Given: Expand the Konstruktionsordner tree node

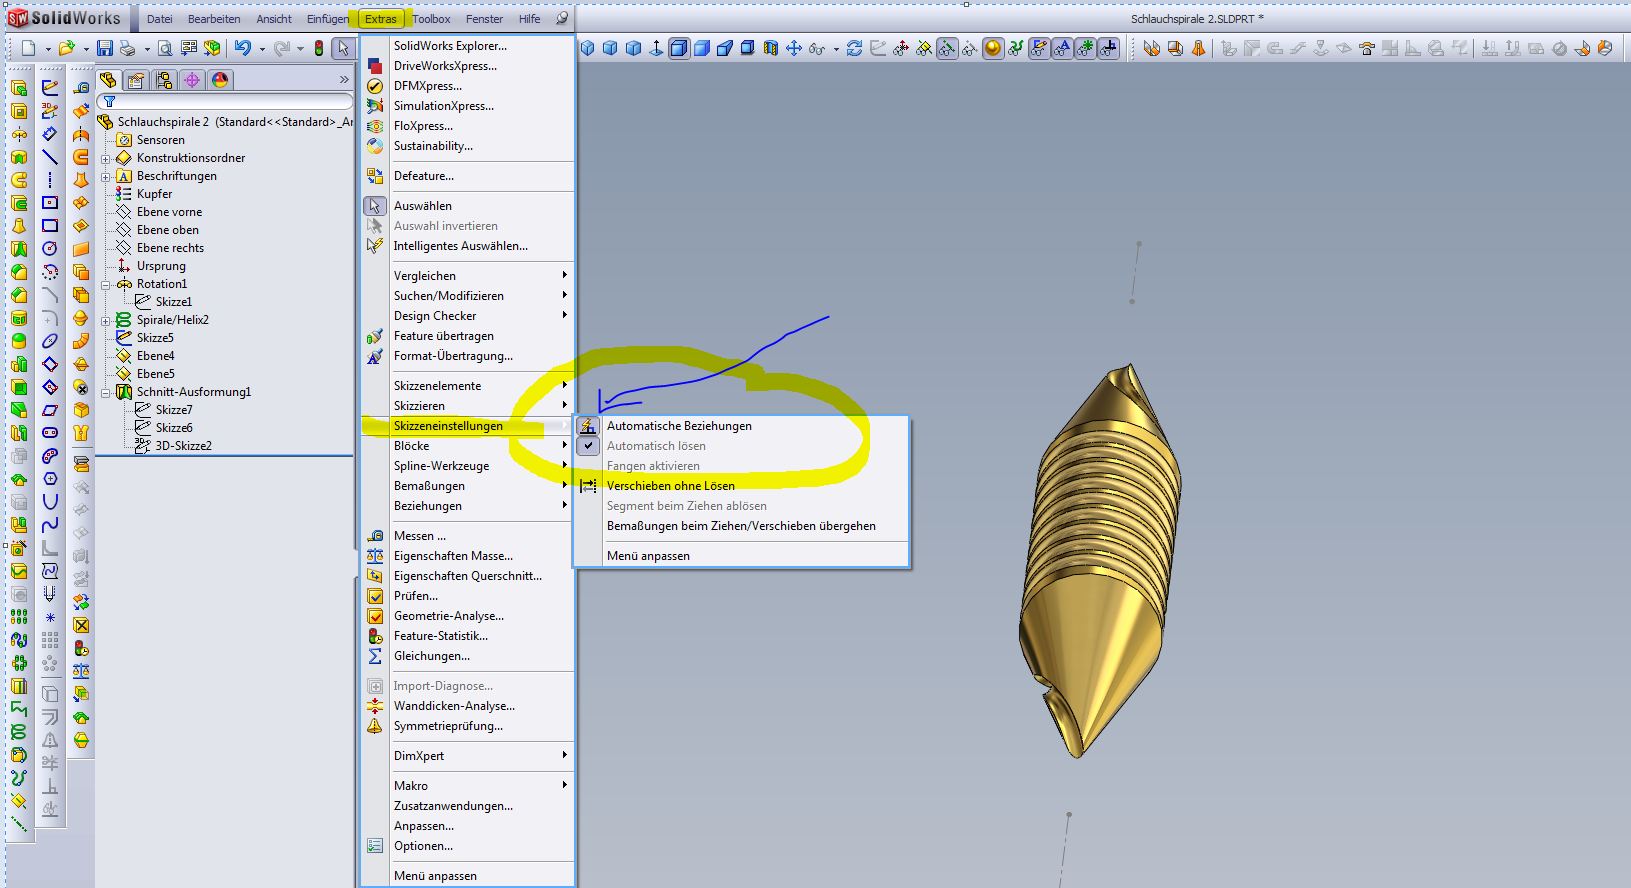Looking at the screenshot, I should pos(106,158).
